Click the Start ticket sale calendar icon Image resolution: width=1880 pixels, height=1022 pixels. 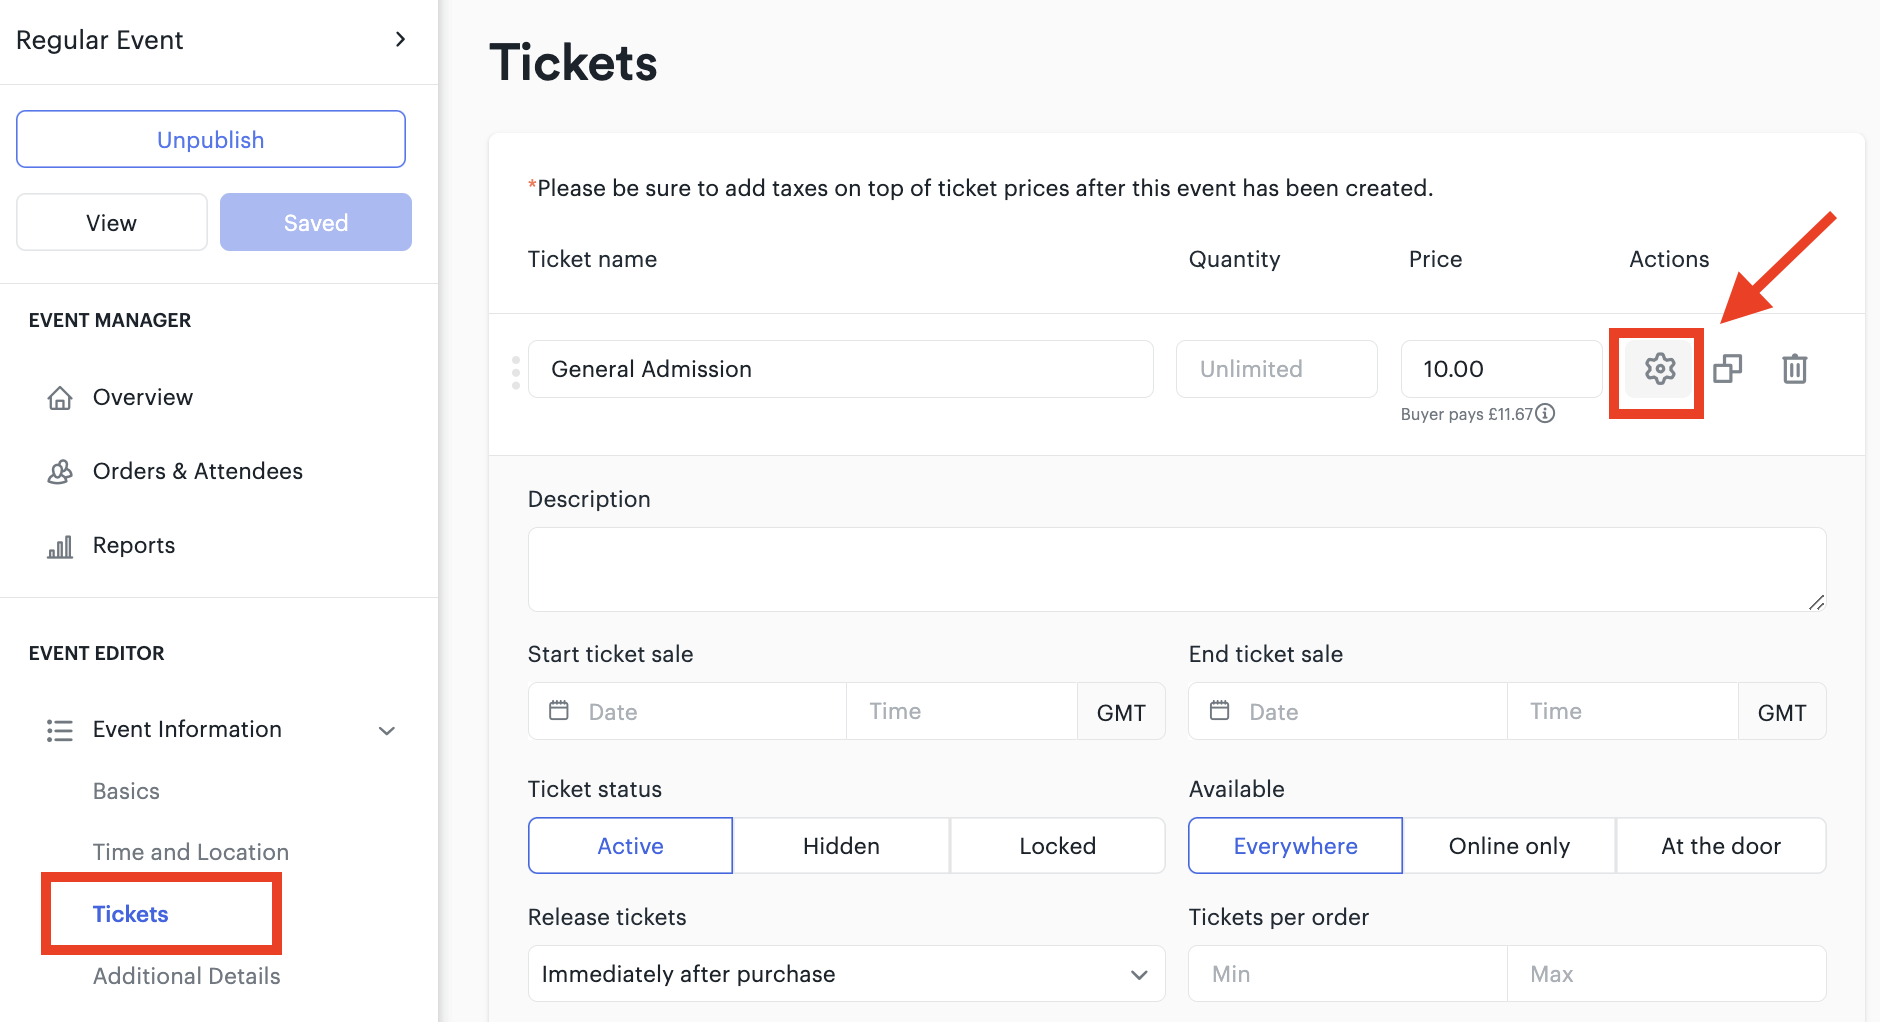point(559,710)
